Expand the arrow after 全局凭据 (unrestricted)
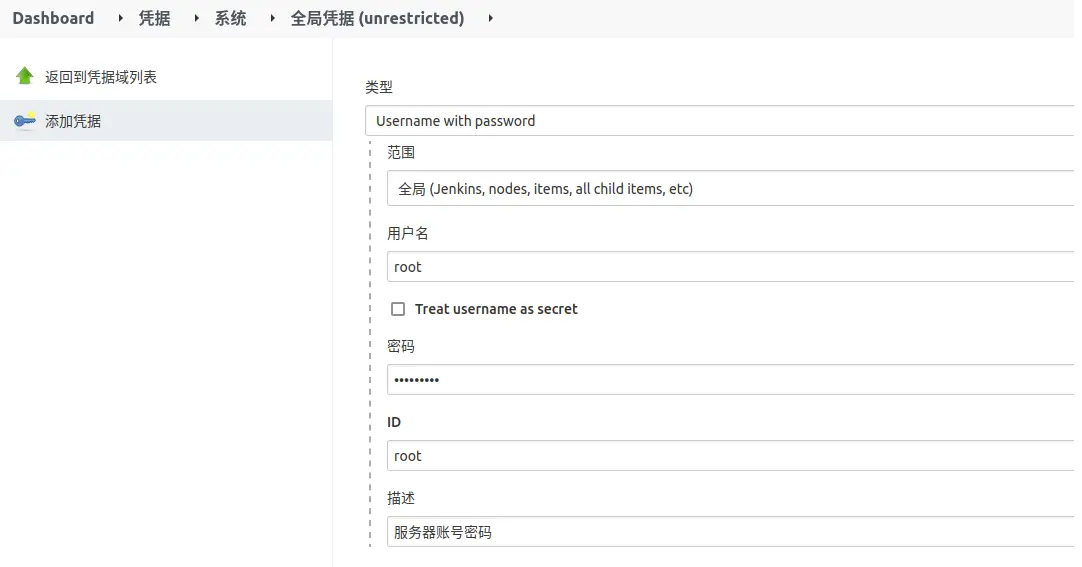Viewport: 1082px width, 567px height. (491, 18)
